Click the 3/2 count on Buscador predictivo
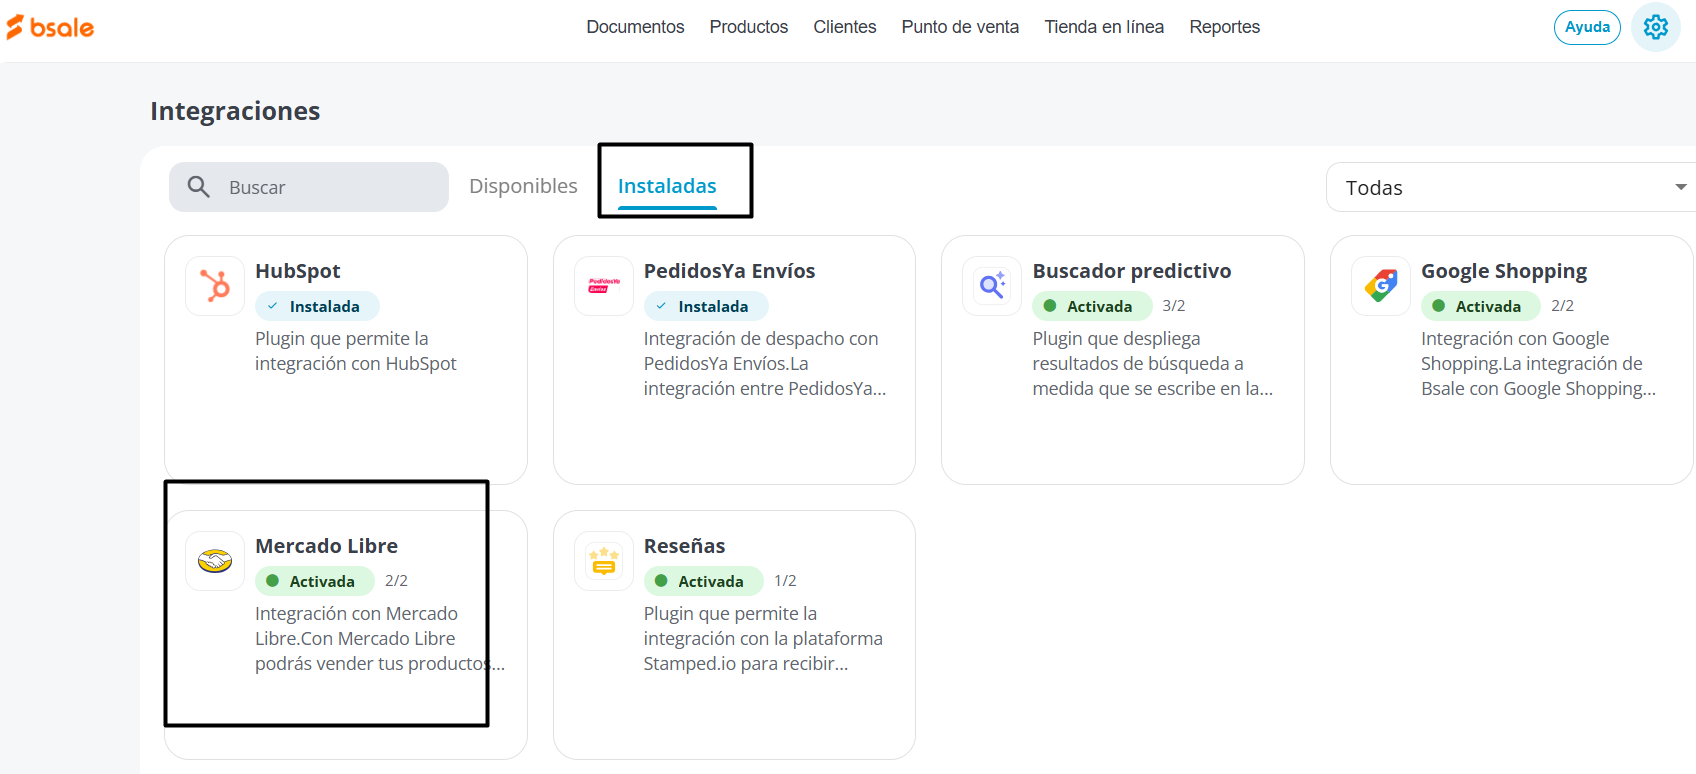 [x=1174, y=306]
